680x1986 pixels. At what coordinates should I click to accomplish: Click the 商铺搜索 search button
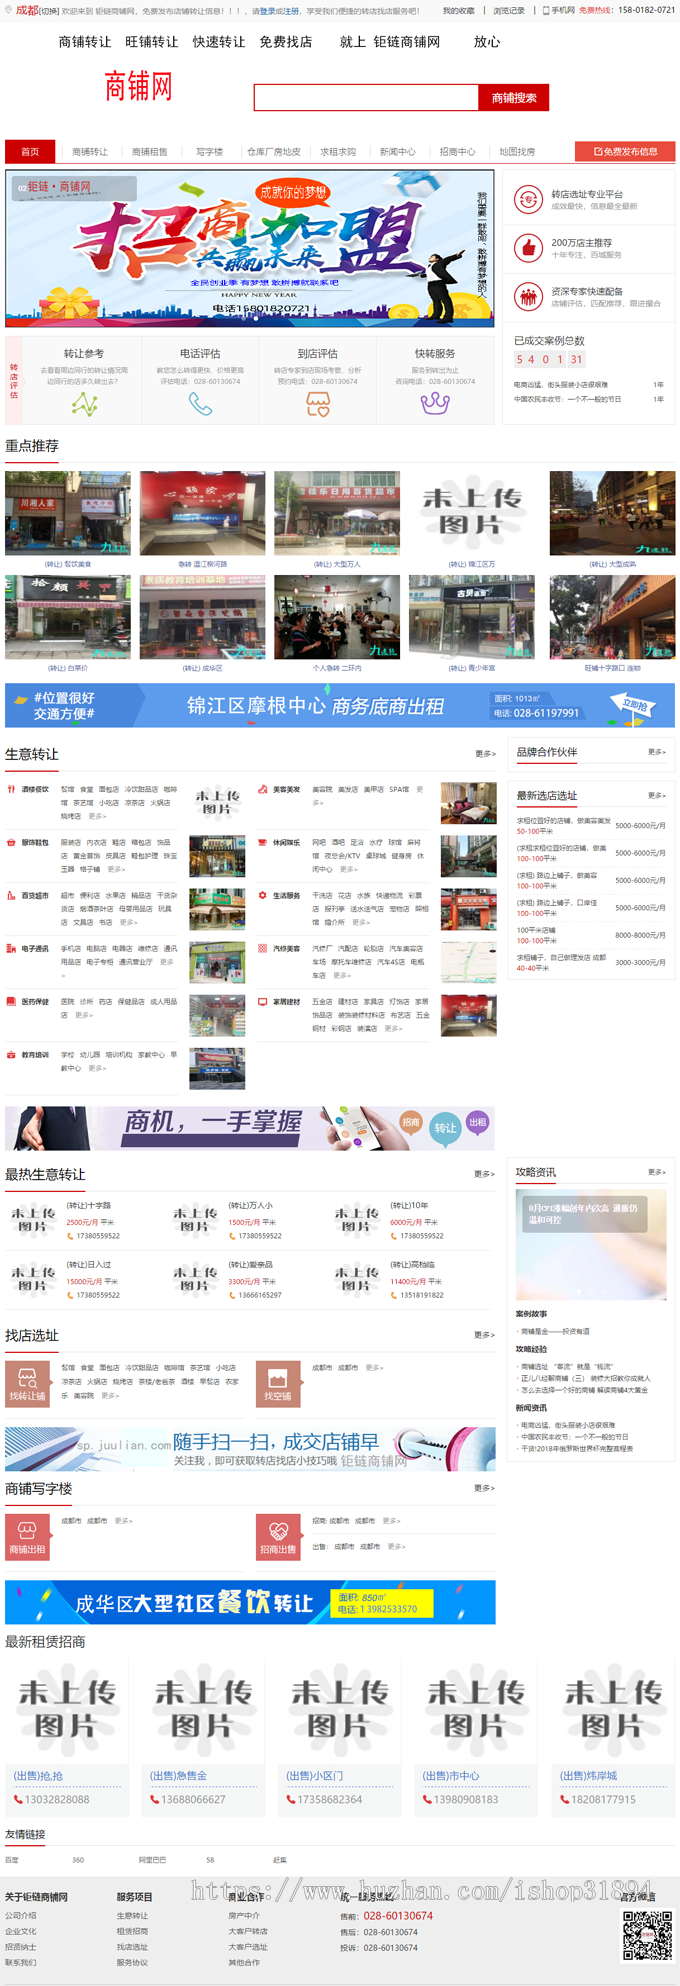[x=514, y=98]
